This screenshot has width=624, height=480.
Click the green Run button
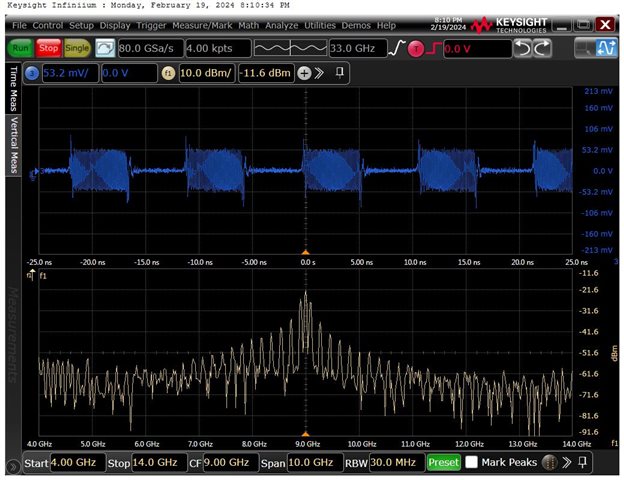[x=20, y=48]
